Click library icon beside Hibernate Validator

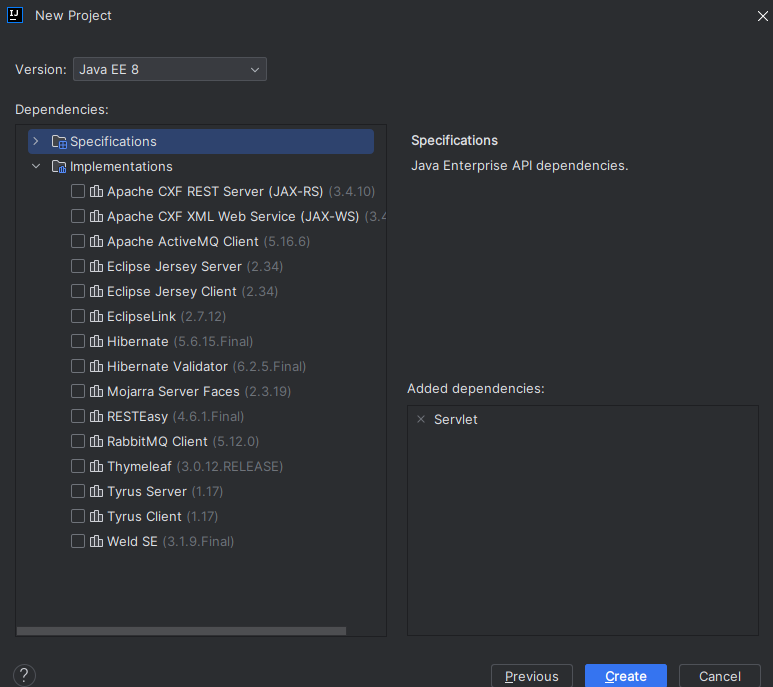[x=97, y=366]
